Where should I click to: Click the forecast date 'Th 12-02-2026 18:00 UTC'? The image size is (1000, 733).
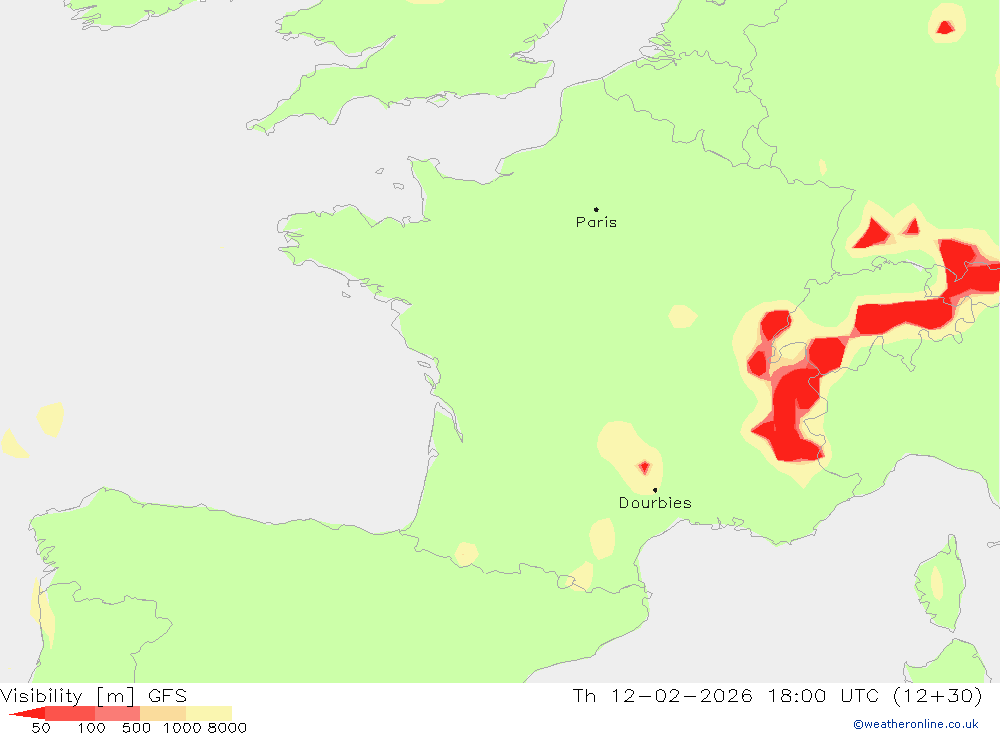726,695
